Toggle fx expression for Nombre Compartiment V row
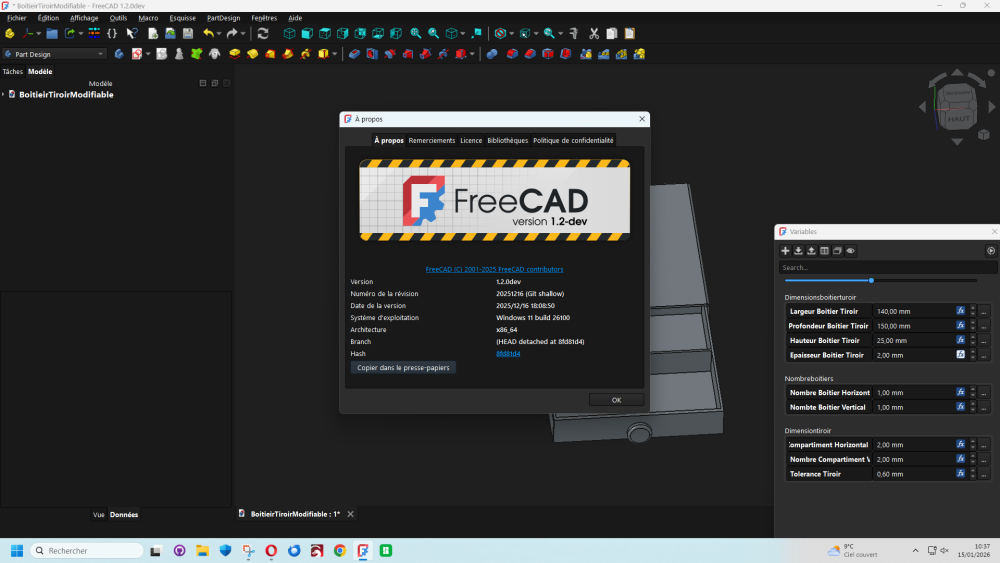This screenshot has height=563, width=1000. coord(960,459)
